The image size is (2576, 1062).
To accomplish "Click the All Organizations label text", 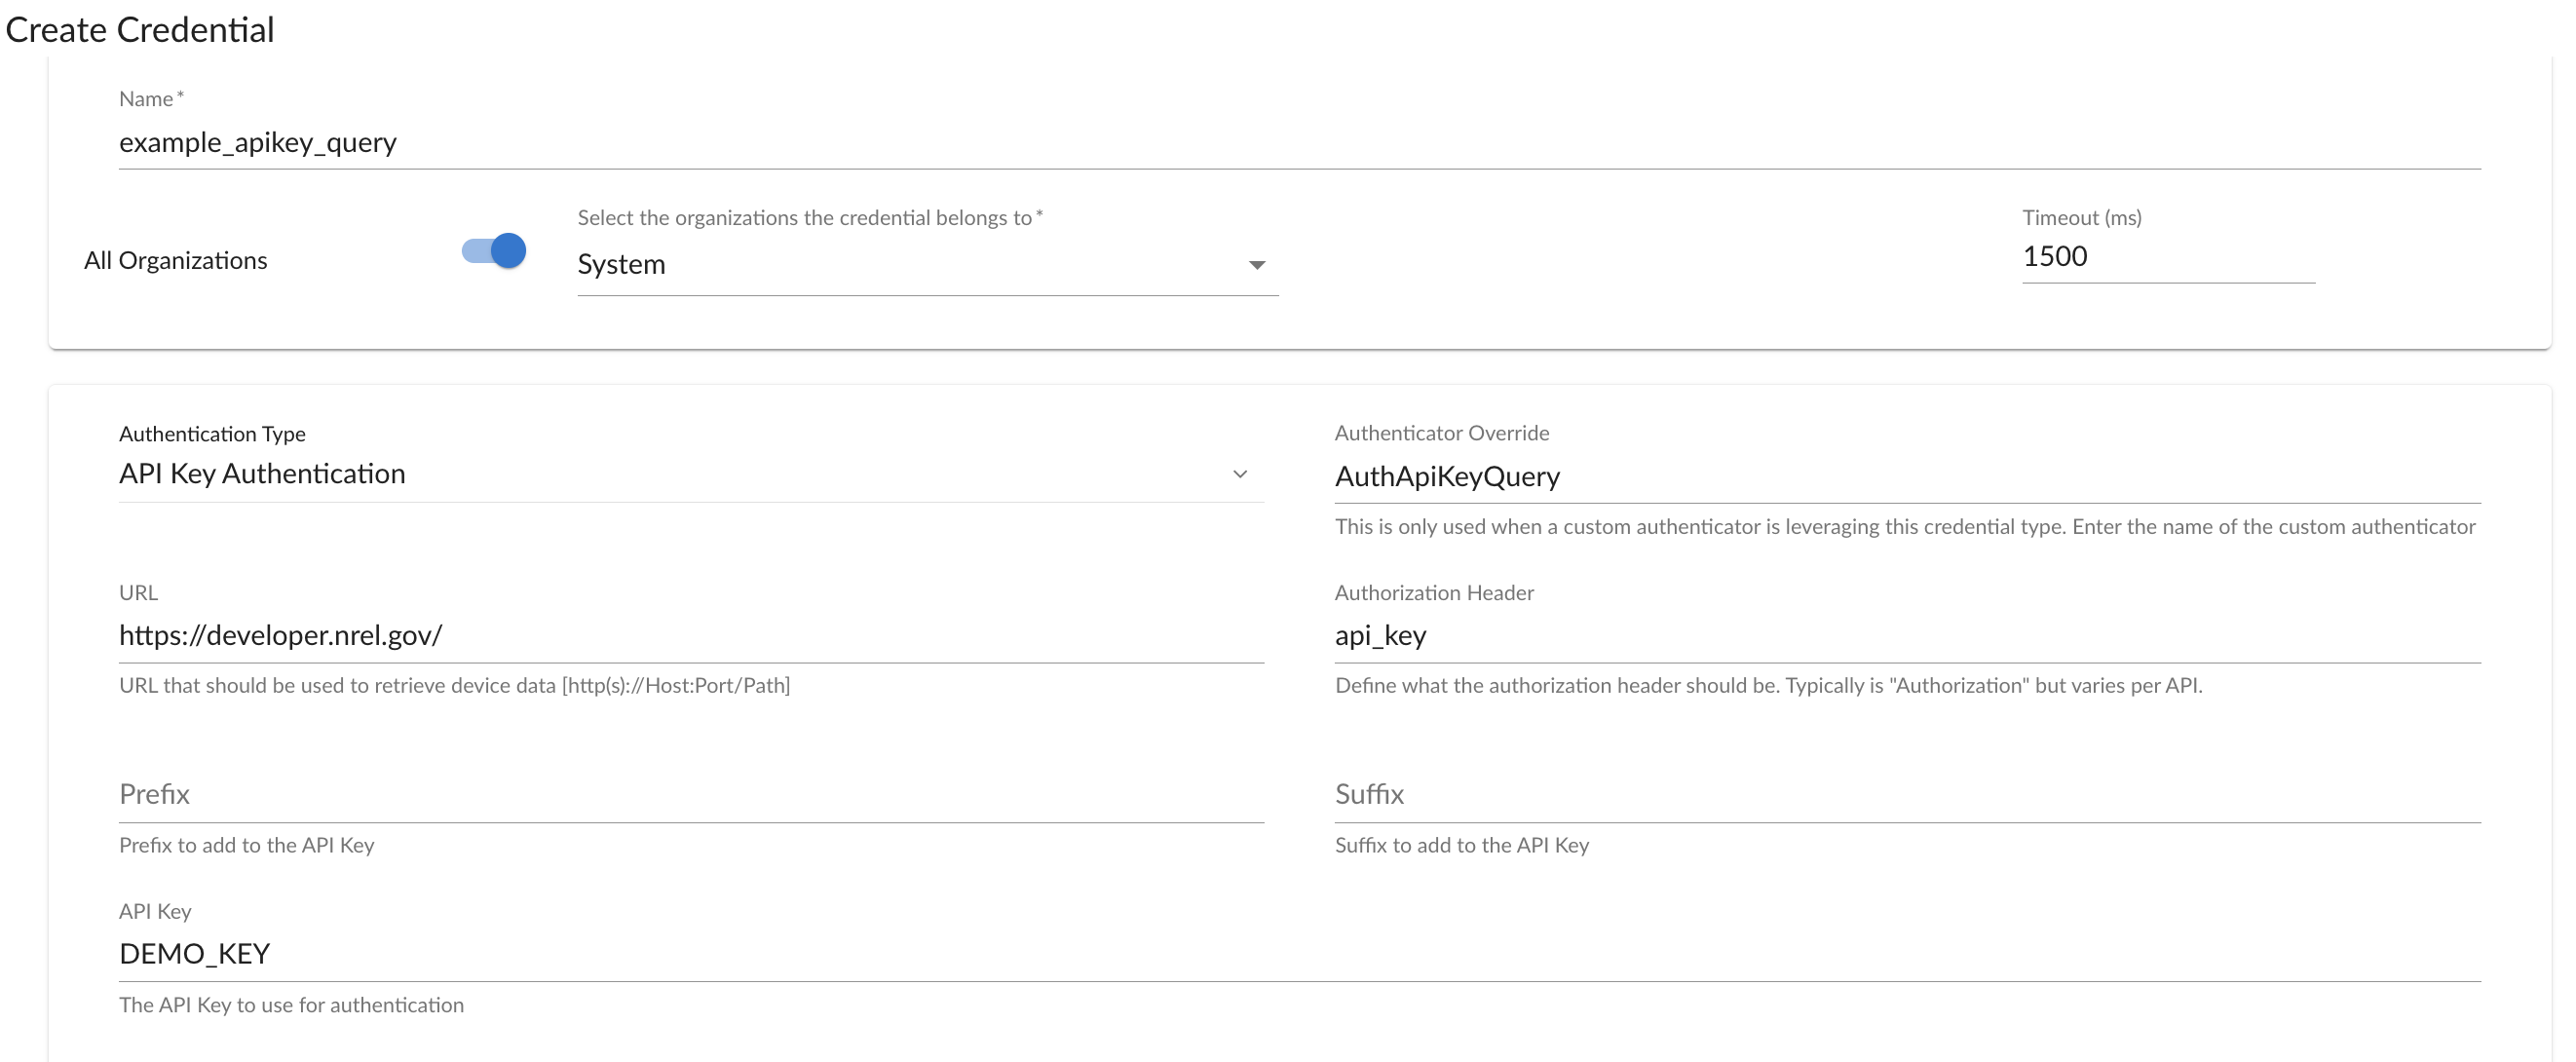I will pos(176,261).
